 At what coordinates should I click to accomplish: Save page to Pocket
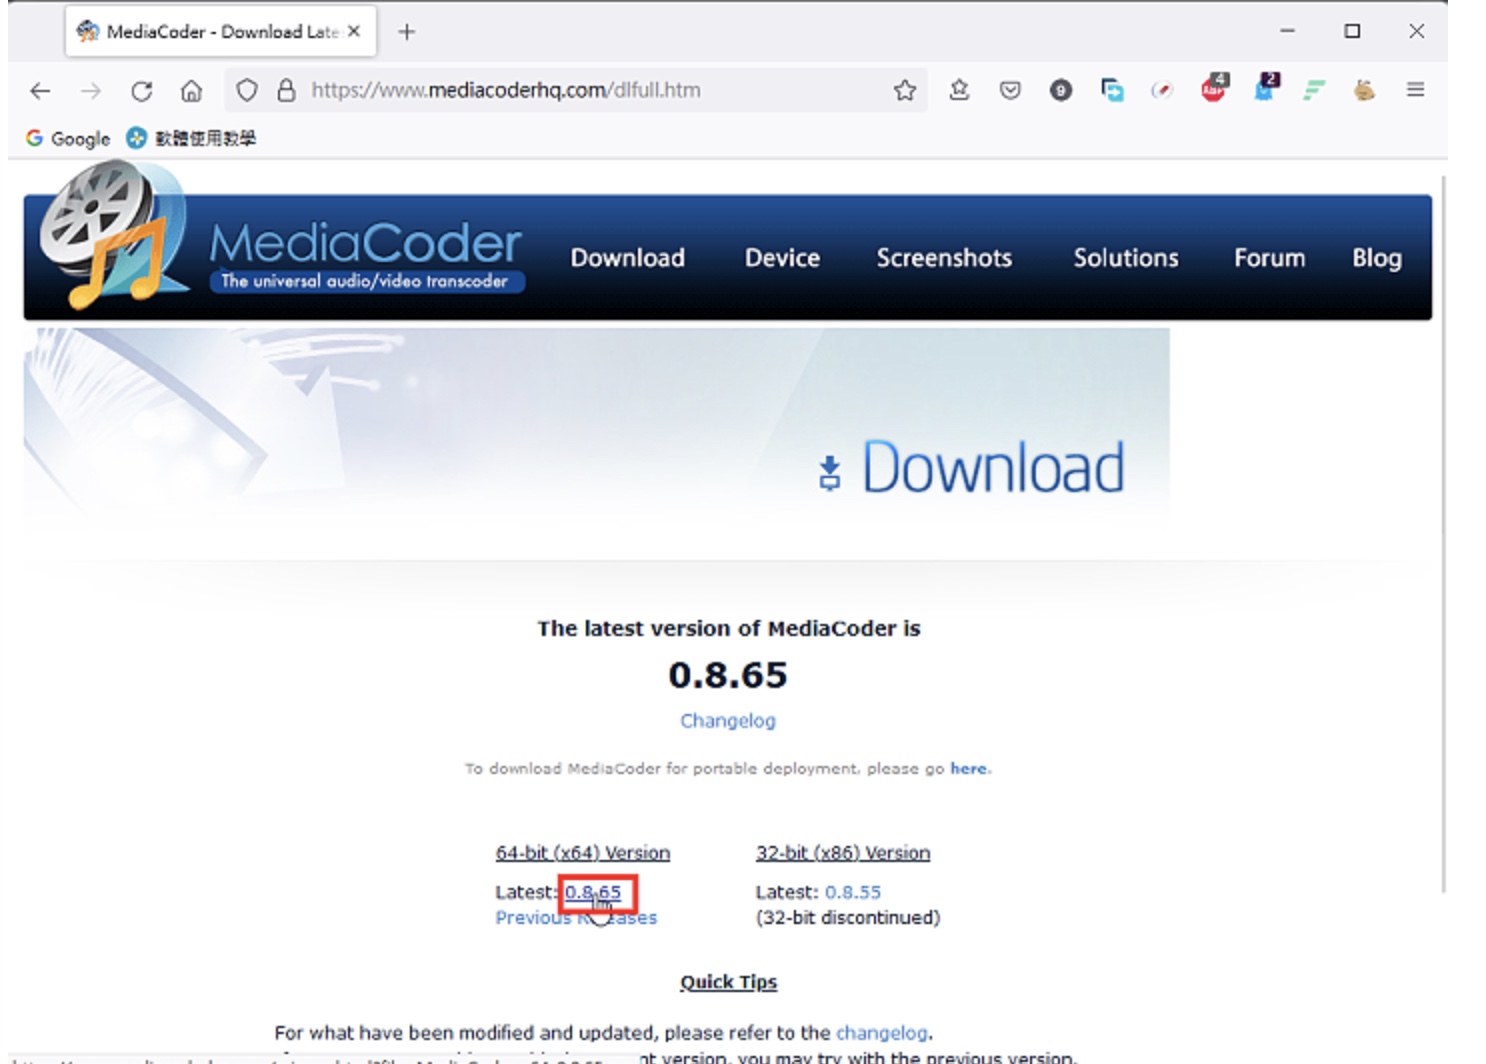coord(1010,91)
